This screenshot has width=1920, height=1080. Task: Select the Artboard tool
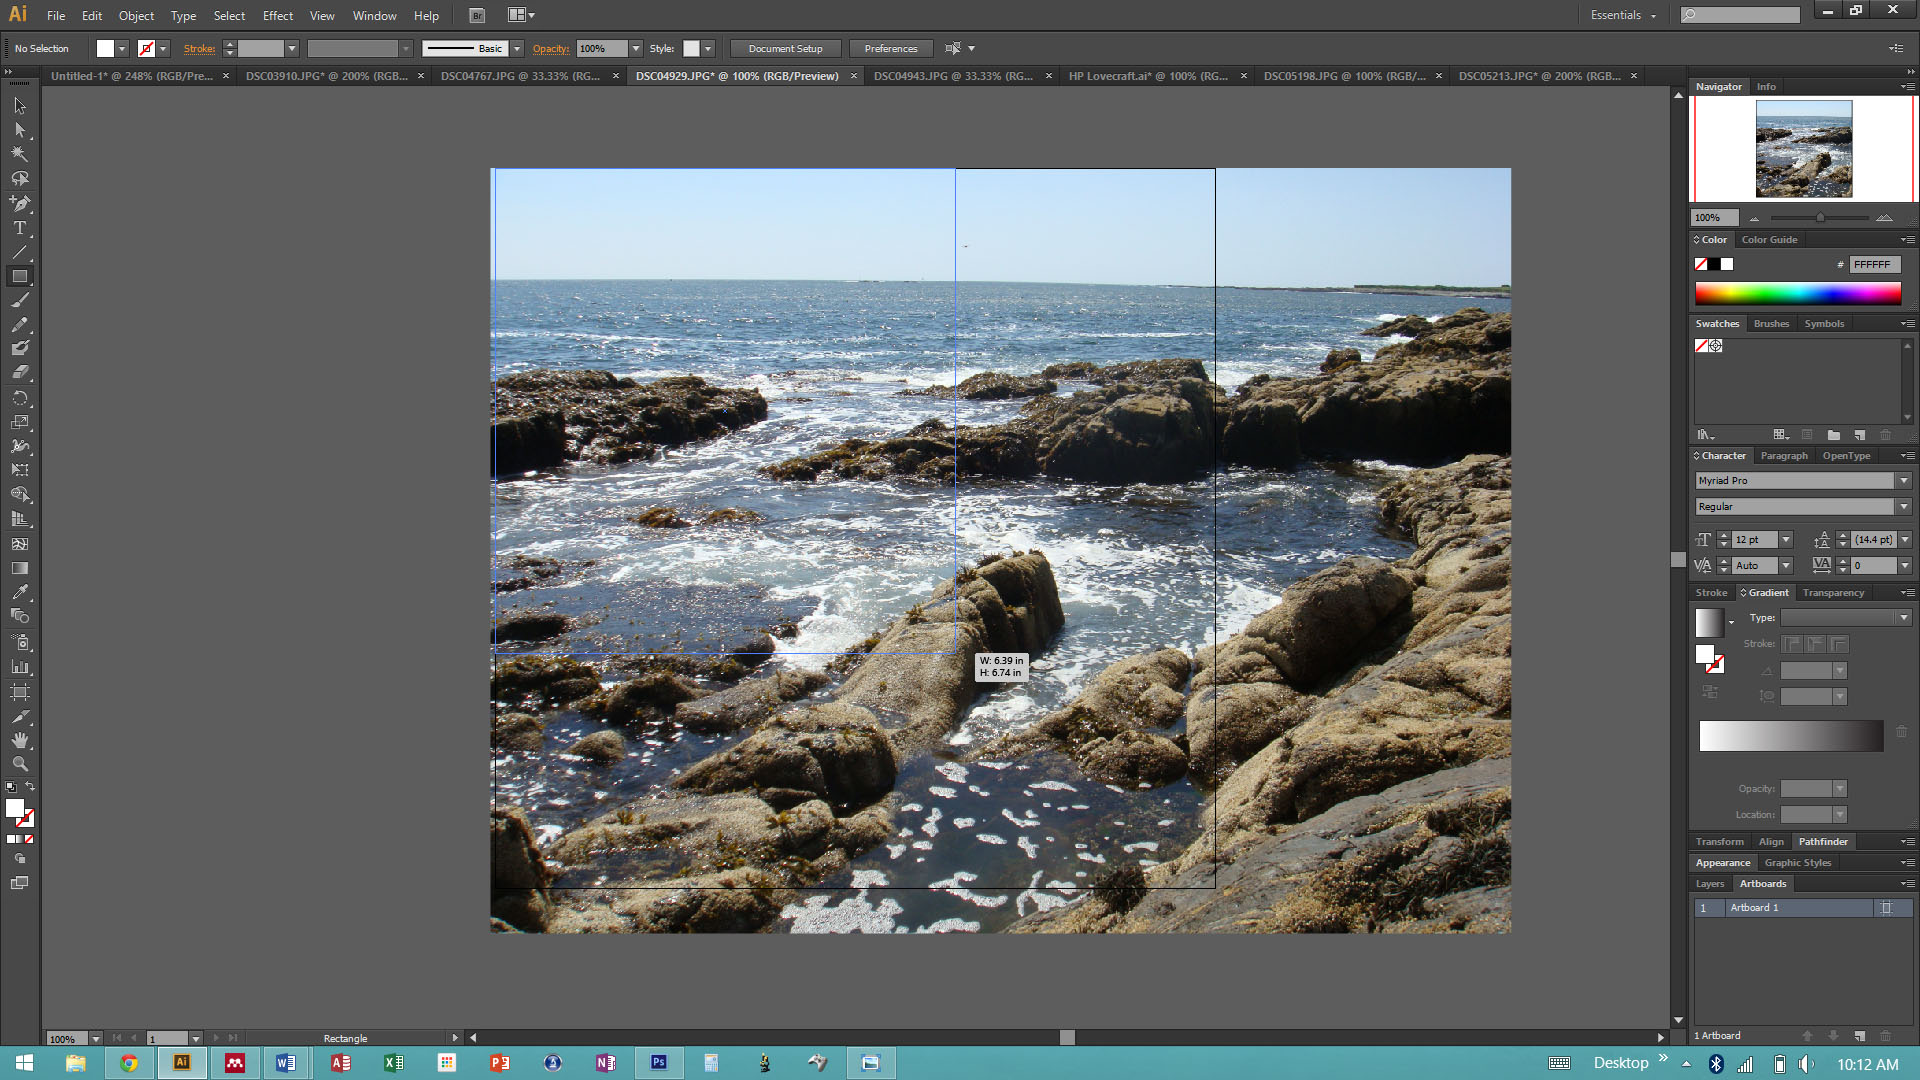pos(19,691)
